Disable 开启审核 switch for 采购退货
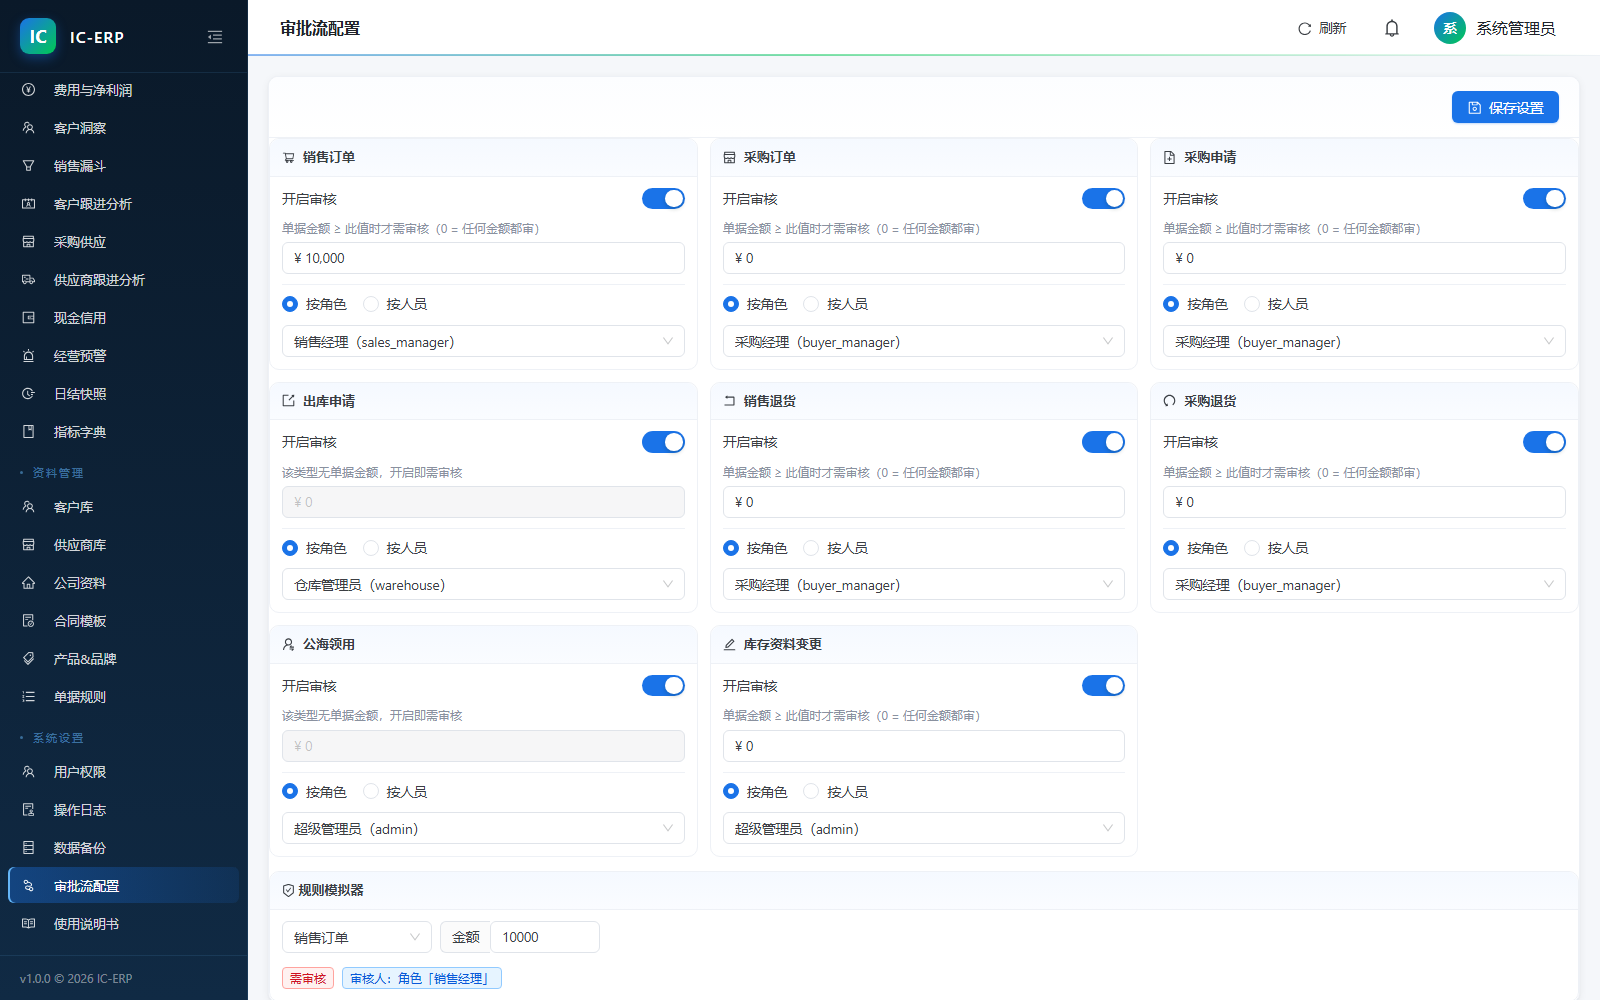 pos(1544,442)
